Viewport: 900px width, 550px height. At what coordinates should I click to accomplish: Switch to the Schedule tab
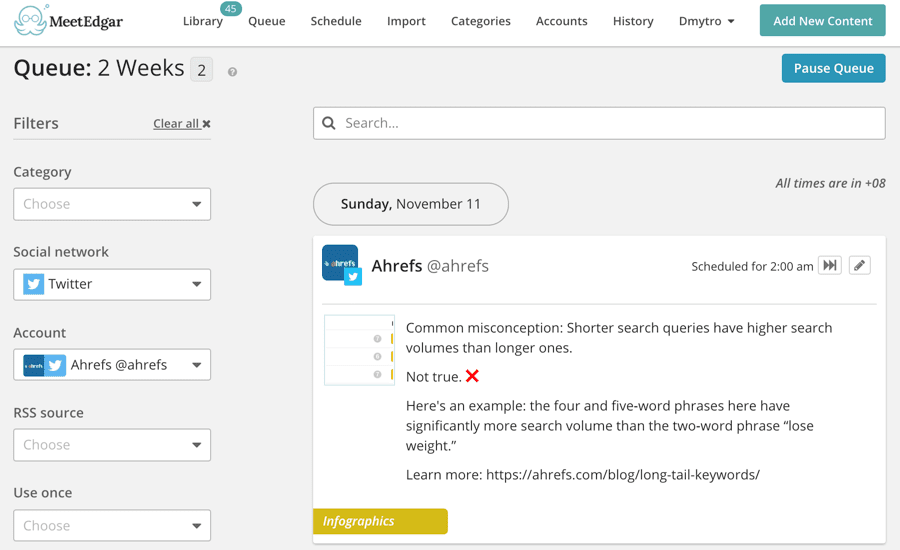tap(336, 21)
